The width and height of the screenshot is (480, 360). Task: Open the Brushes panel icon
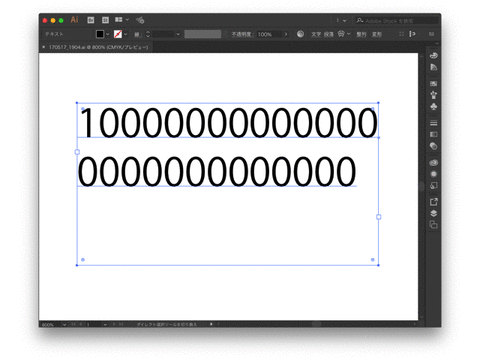coord(433,95)
